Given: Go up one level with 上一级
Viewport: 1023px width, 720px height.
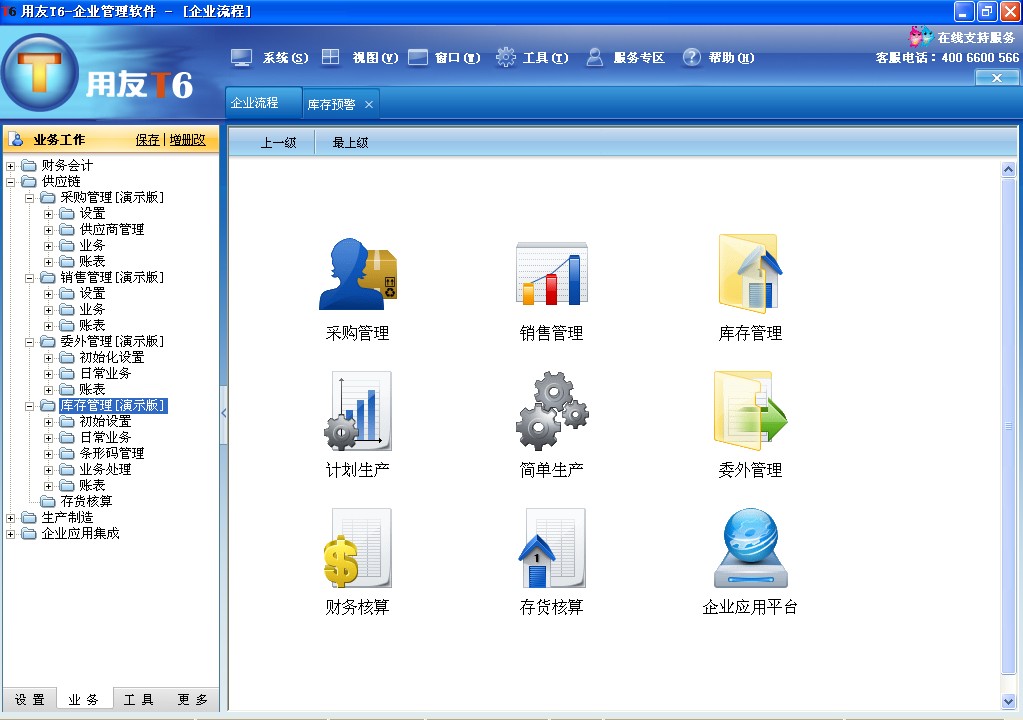Looking at the screenshot, I should tap(278, 142).
